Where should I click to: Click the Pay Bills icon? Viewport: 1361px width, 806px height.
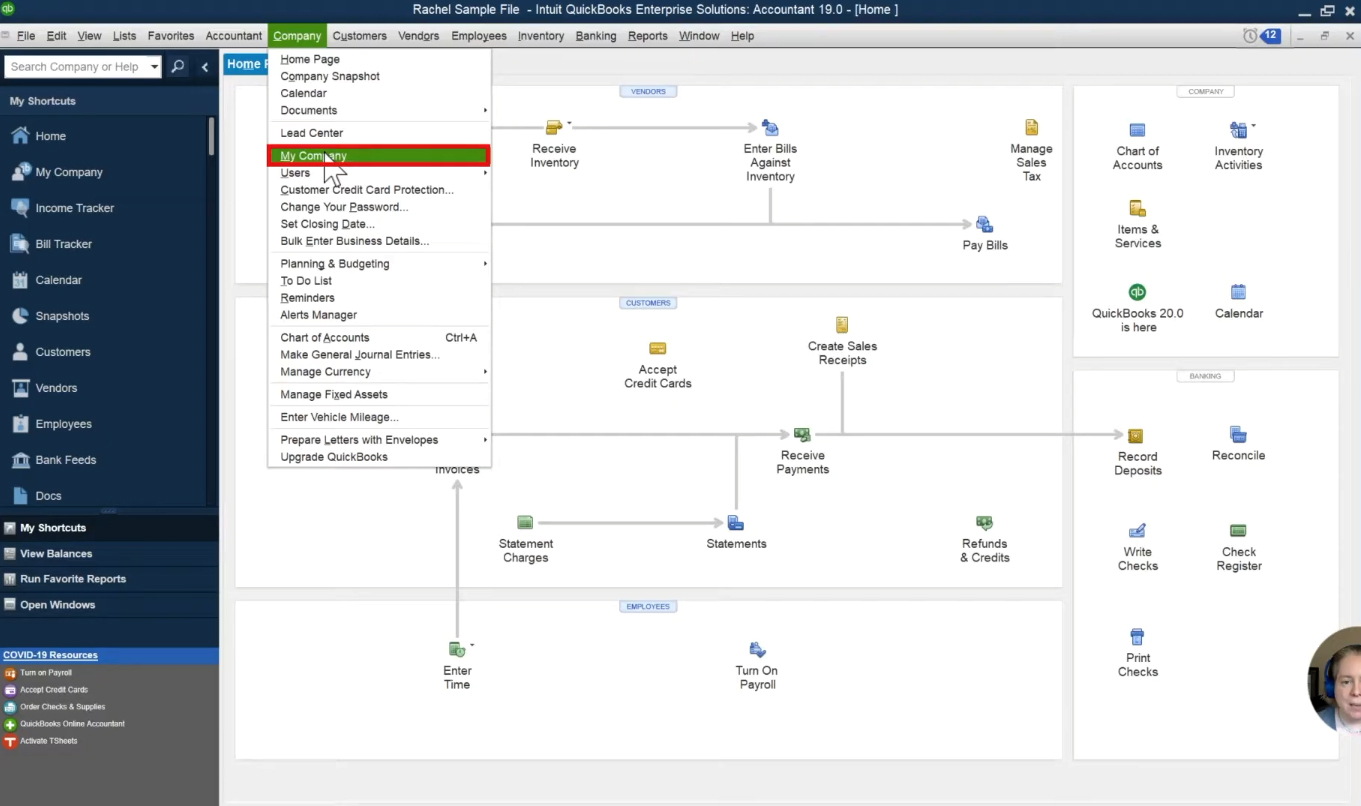[x=984, y=224]
